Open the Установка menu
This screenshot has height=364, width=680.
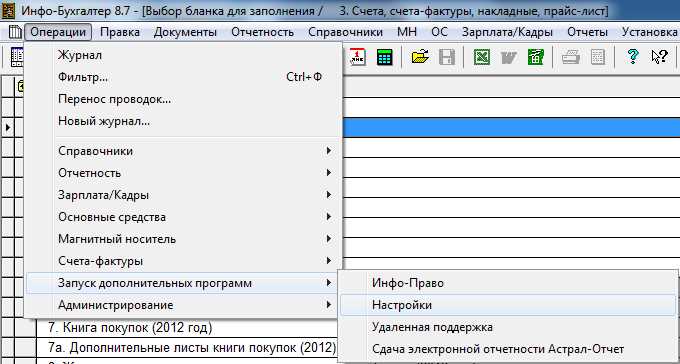point(649,32)
